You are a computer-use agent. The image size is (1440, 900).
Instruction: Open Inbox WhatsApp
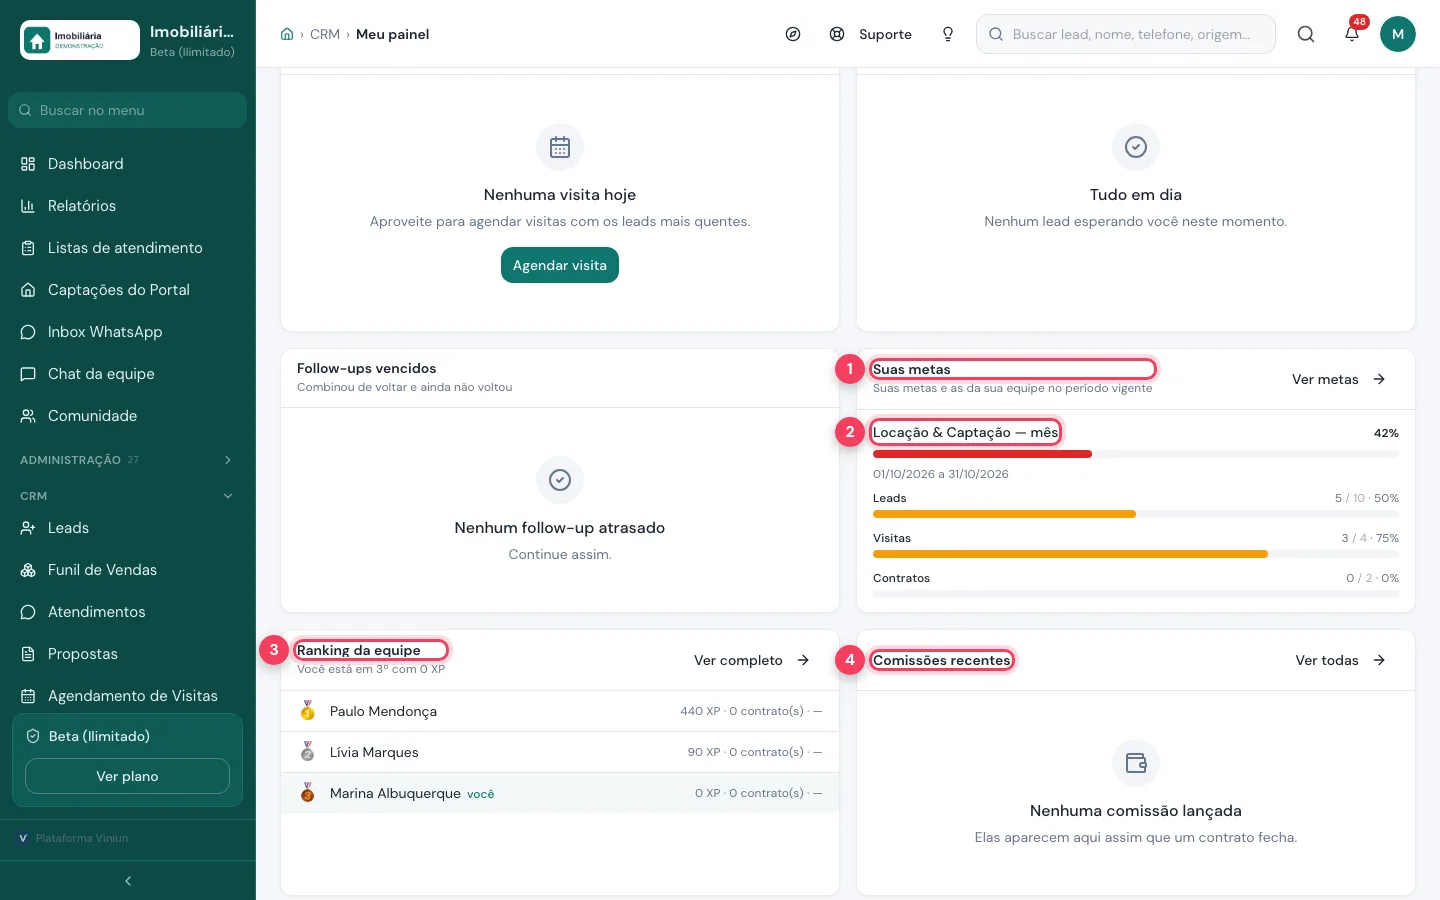[x=128, y=332]
